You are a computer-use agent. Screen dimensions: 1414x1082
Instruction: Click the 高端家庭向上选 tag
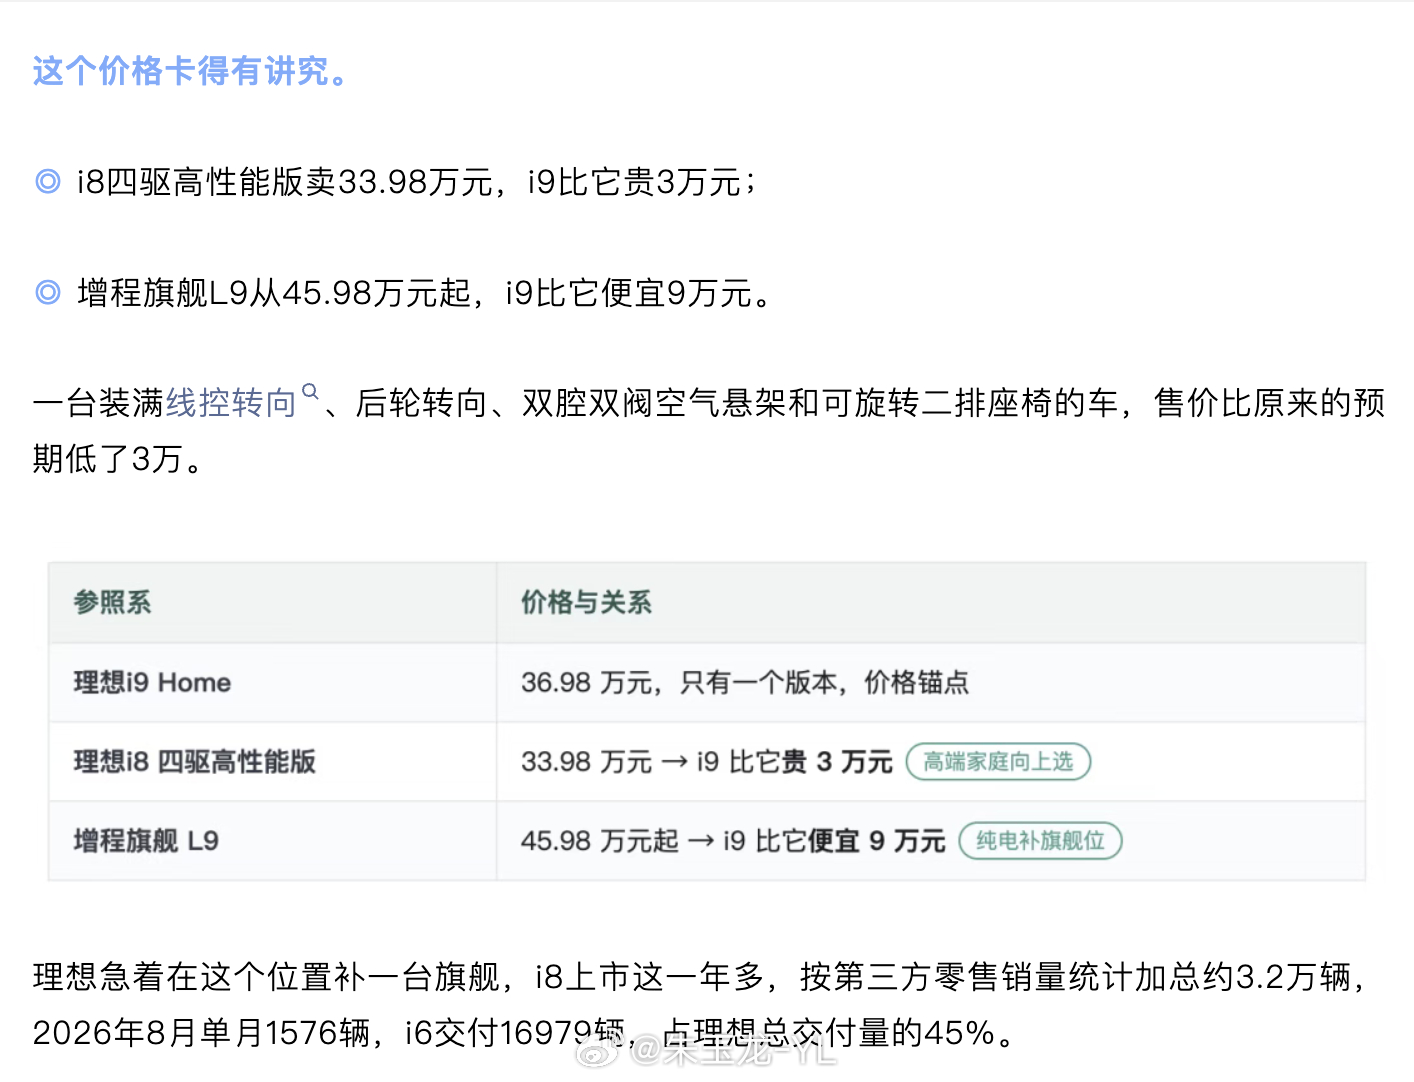click(x=998, y=762)
